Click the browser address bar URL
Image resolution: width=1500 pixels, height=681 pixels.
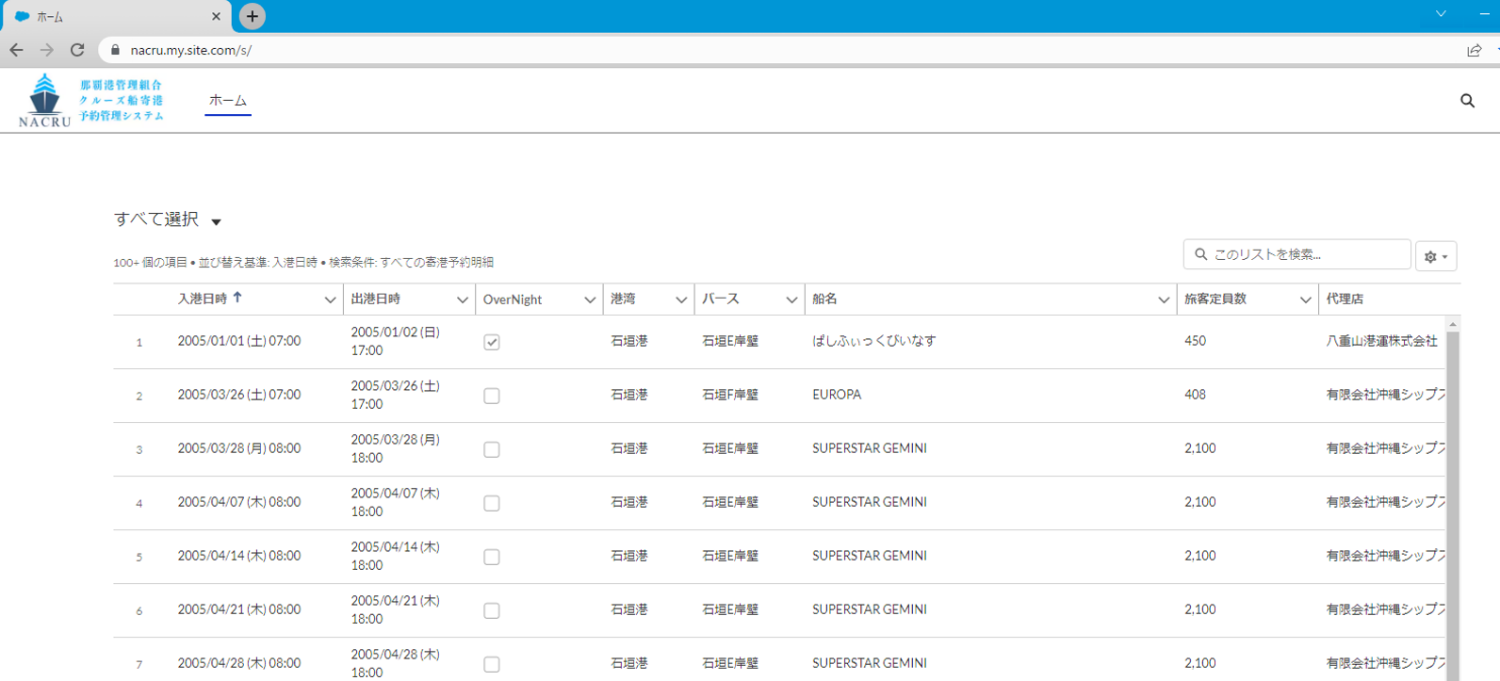click(x=190, y=50)
